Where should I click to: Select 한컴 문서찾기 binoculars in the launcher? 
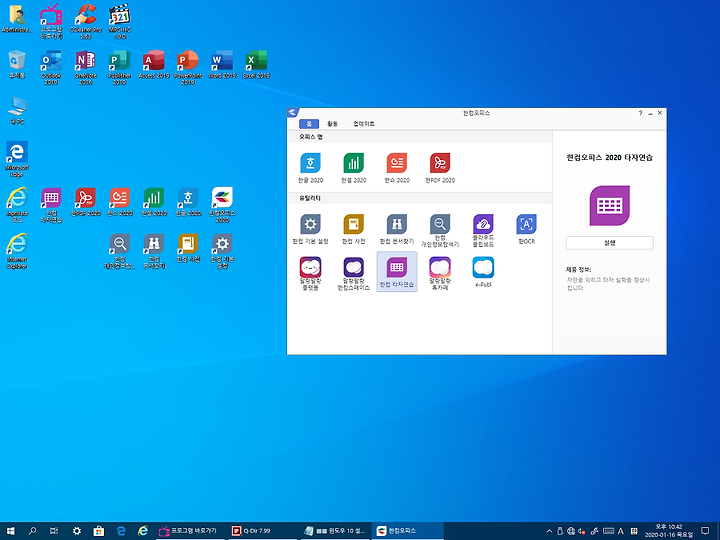tap(397, 229)
